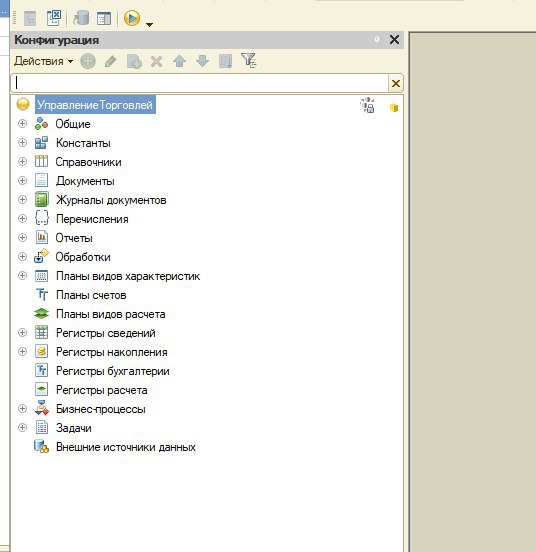Image resolution: width=536 pixels, height=552 pixels.
Task: Click the Отчеты chart icon
Action: pos(42,237)
